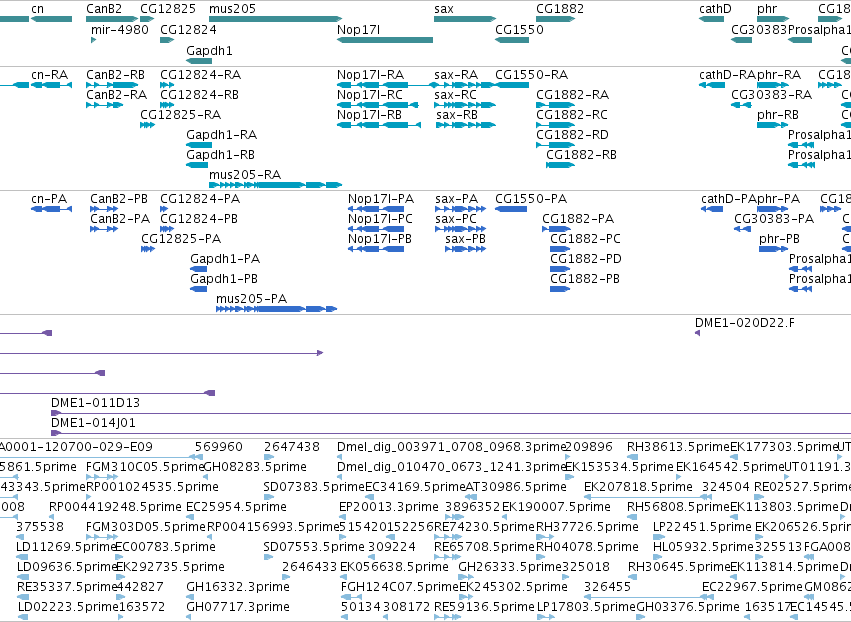Select EST LP17803.5prime
Image resolution: width=851 pixels, height=622 pixels.
click(586, 607)
